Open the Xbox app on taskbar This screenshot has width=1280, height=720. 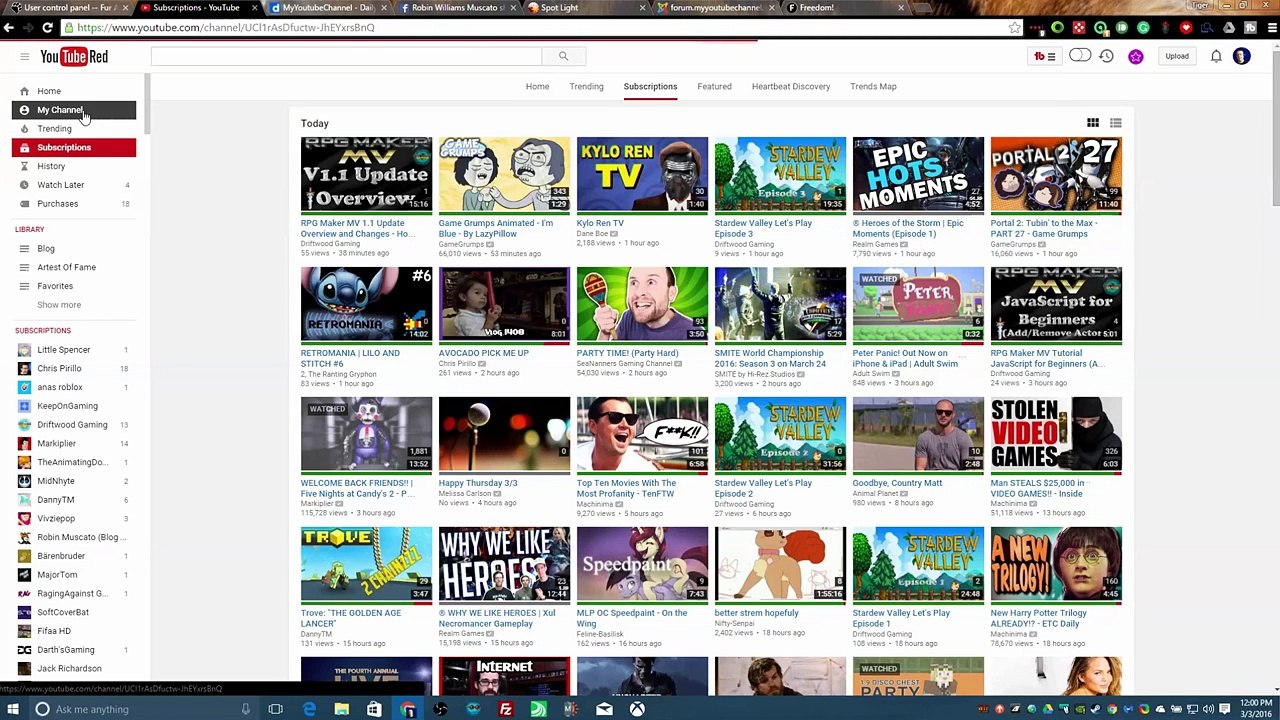637,709
